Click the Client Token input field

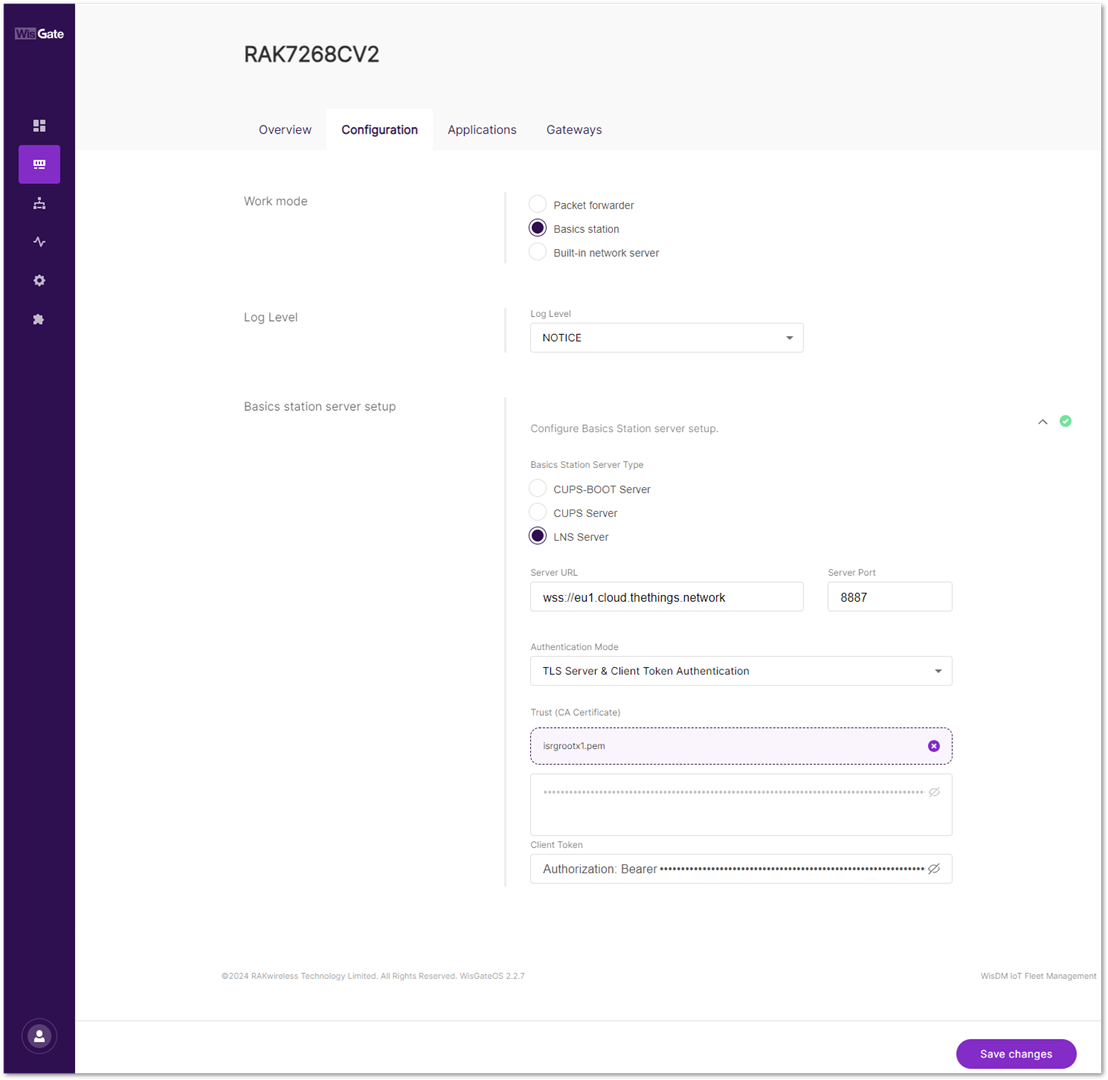pyautogui.click(x=741, y=869)
